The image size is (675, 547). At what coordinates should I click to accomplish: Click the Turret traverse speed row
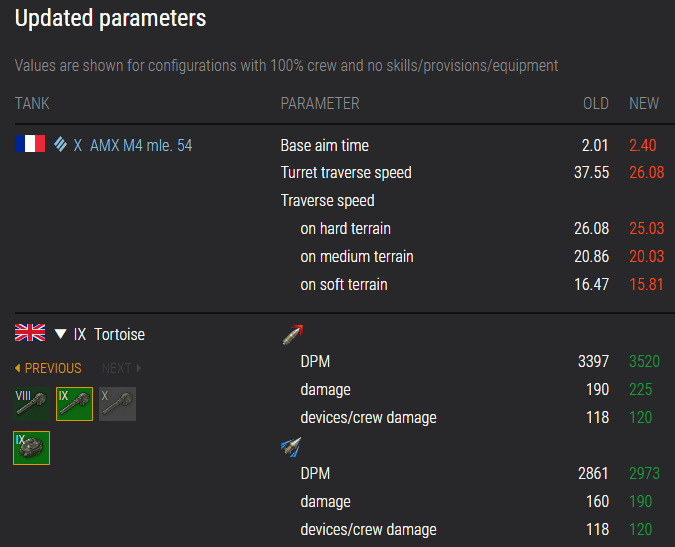(346, 173)
